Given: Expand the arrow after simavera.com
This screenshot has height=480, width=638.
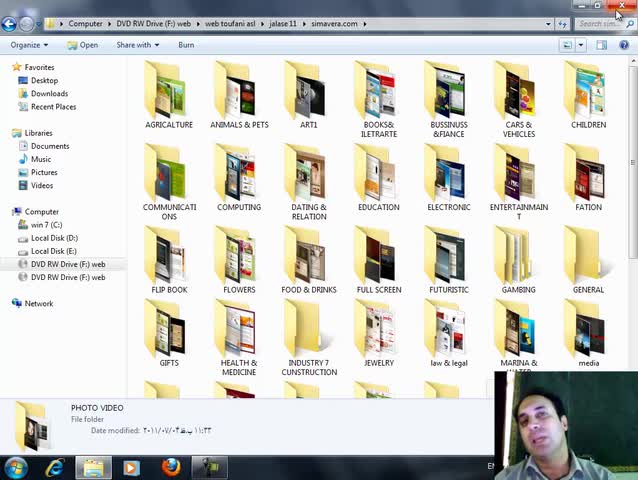Looking at the screenshot, I should coord(365,24).
